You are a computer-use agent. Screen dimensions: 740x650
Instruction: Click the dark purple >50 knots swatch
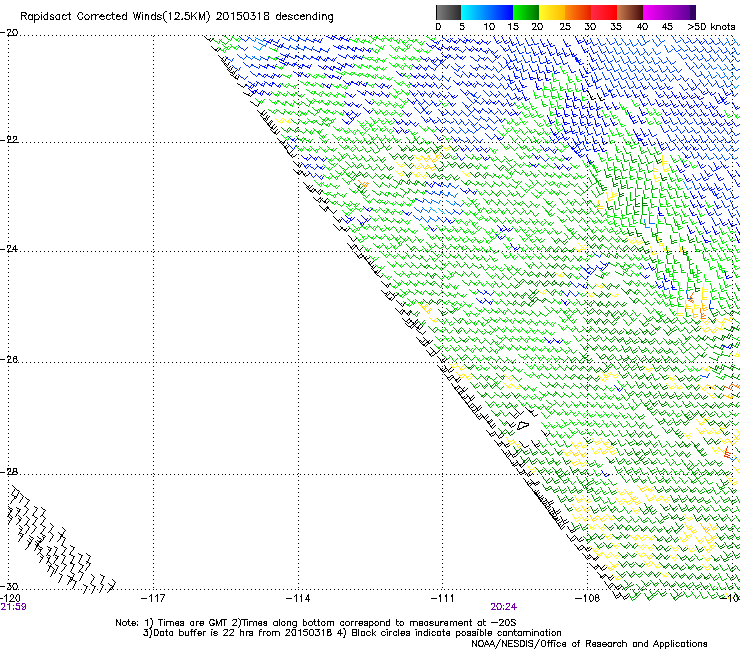692,12
